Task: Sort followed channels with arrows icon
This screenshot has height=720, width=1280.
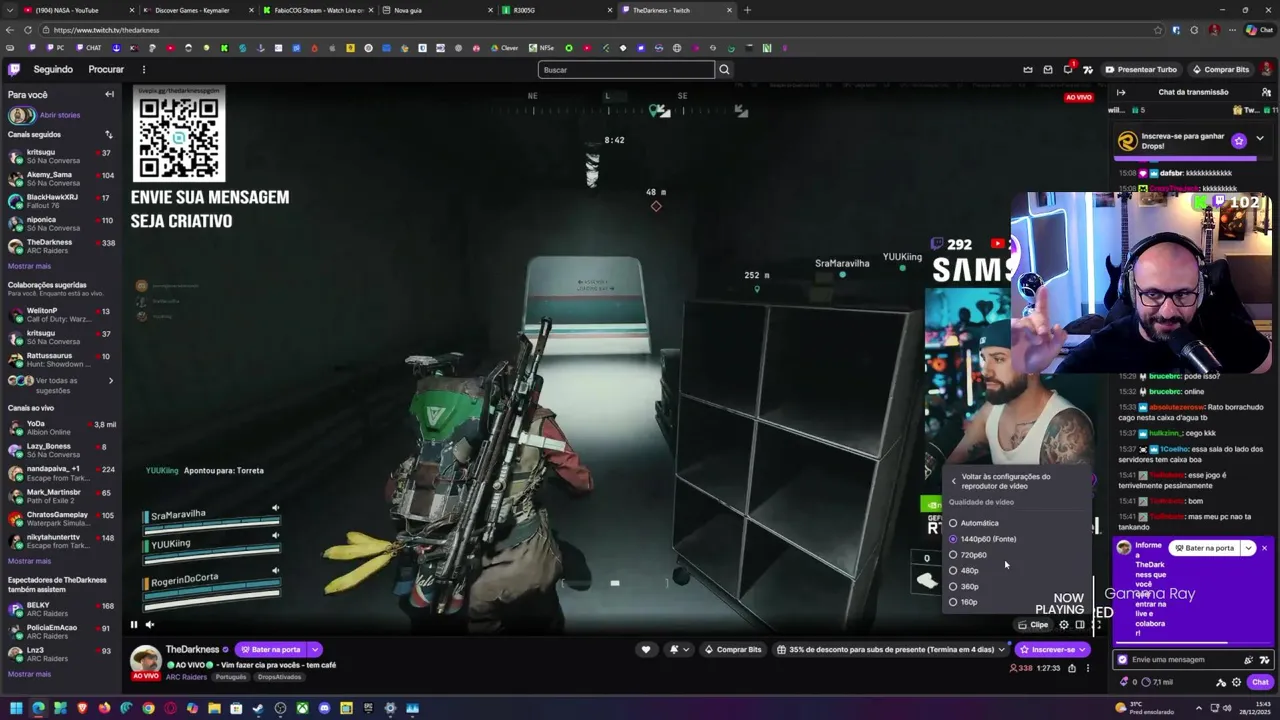Action: coord(109,134)
